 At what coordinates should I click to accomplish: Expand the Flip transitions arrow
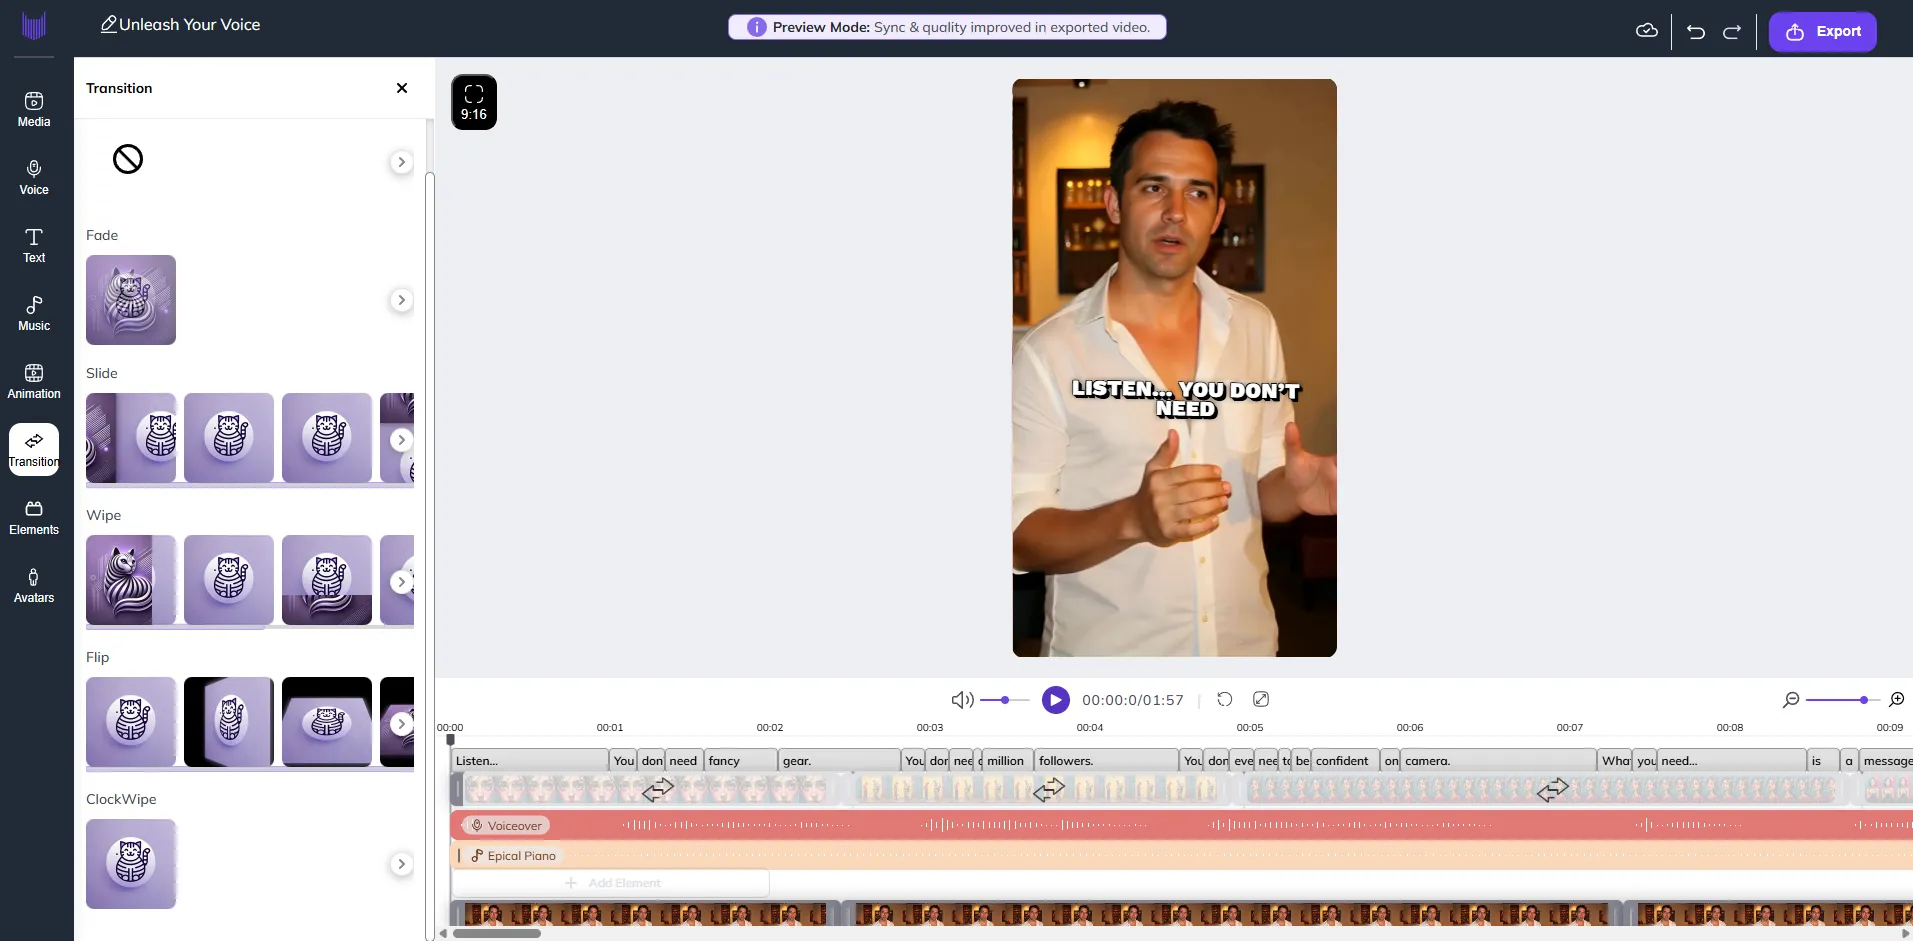coord(401,724)
